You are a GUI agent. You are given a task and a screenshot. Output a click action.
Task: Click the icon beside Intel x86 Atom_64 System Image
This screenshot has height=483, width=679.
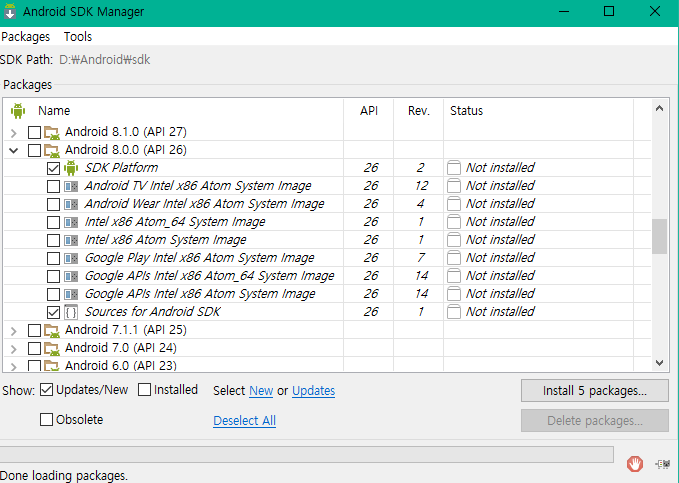point(71,222)
